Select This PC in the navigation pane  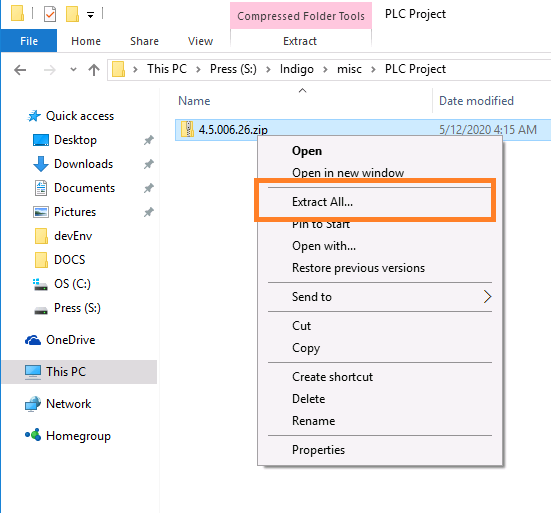pos(79,372)
